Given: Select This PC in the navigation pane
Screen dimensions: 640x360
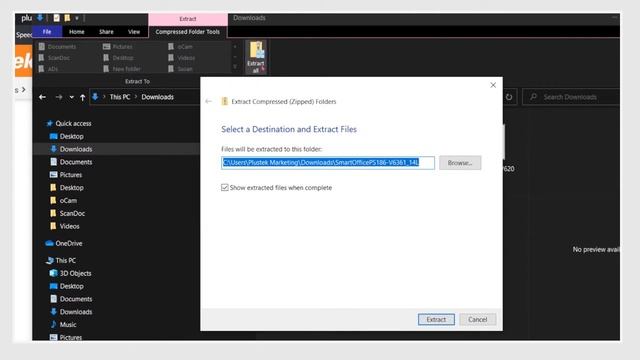Looking at the screenshot, I should click(x=65, y=260).
